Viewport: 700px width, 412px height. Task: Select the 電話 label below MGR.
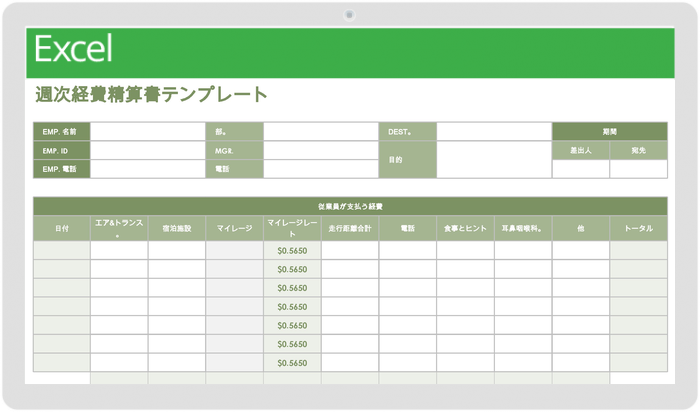[x=234, y=169]
